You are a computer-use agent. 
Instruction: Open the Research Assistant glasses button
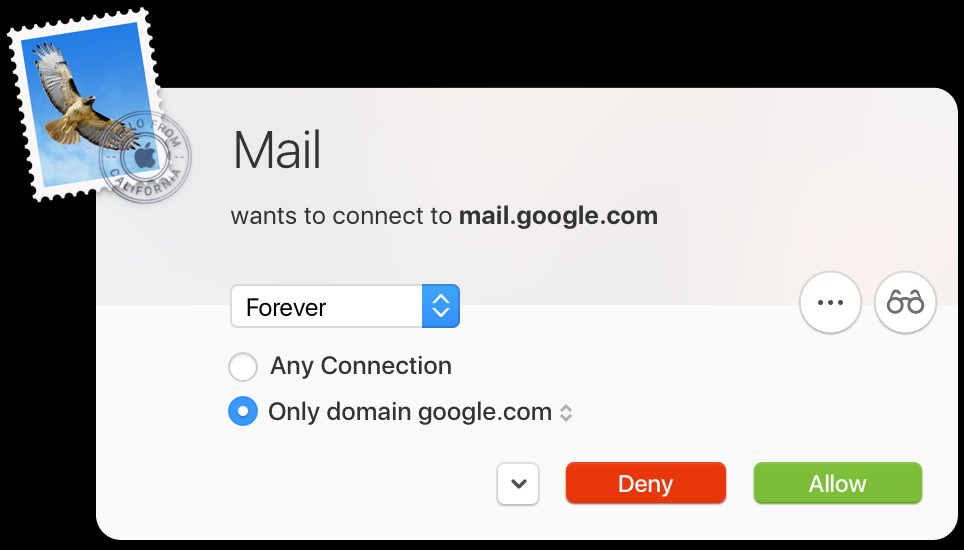(905, 302)
